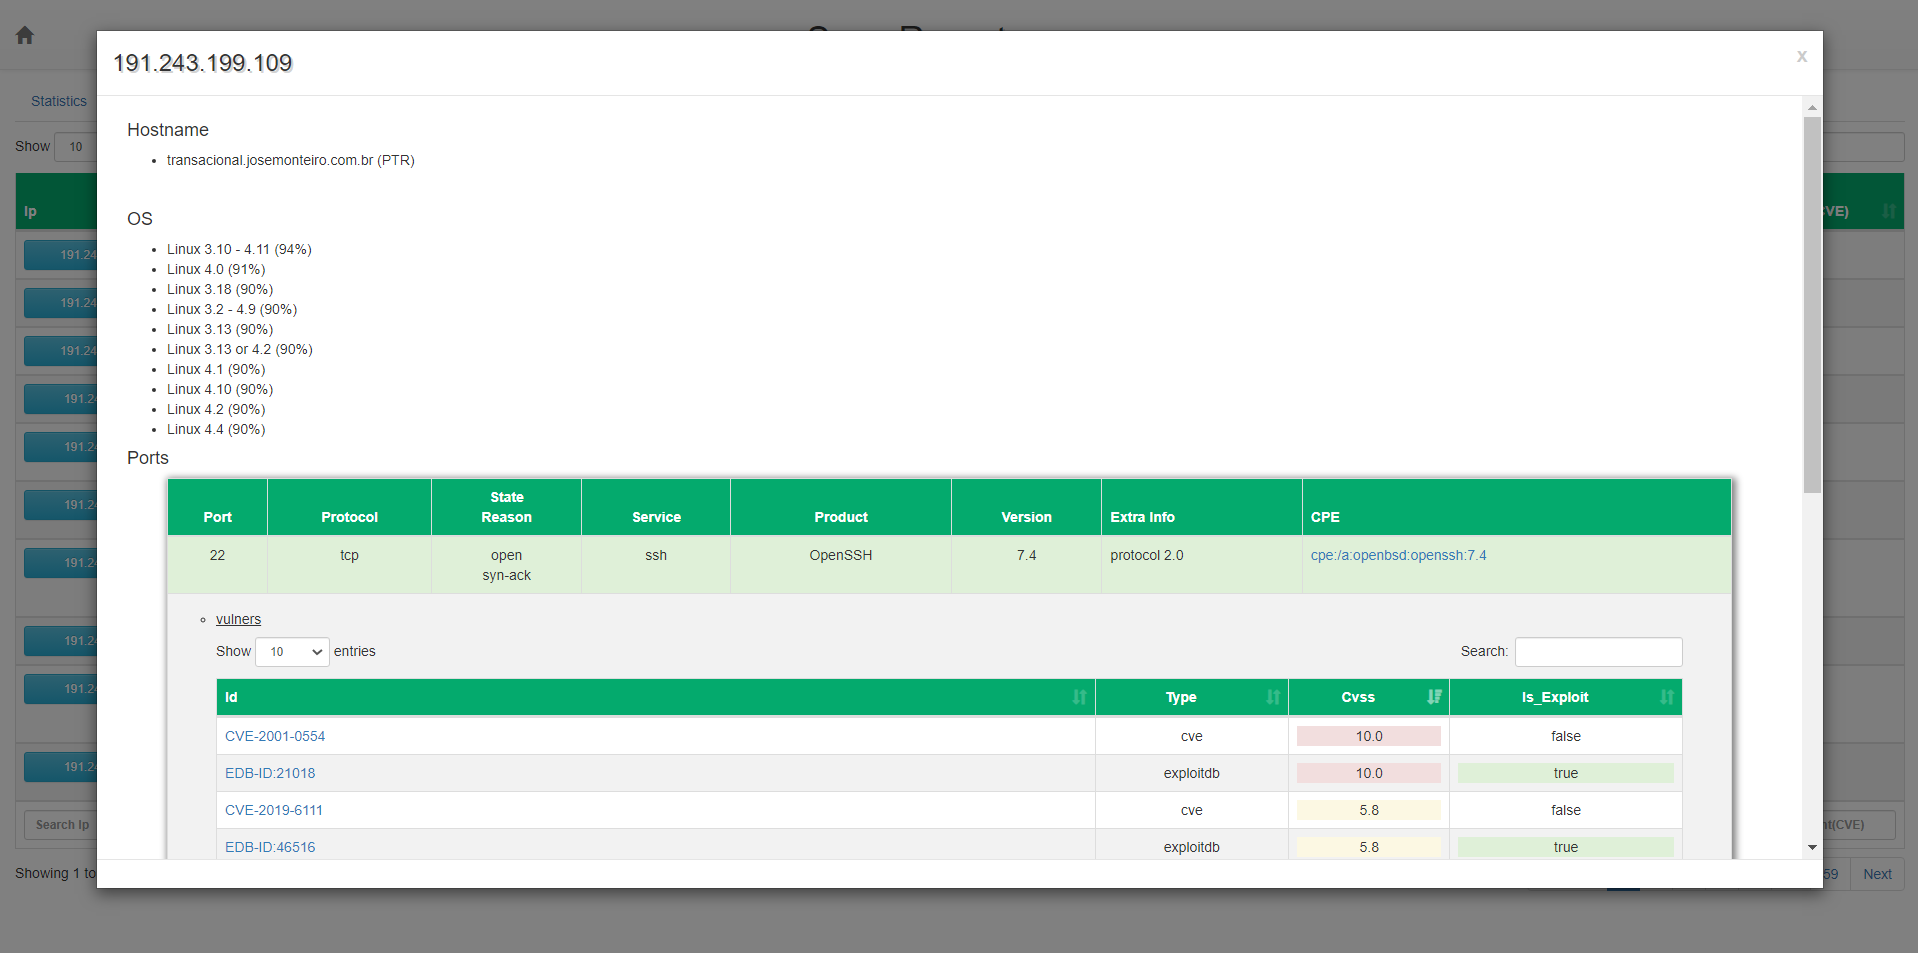Screen dimensions: 1918x953
Task: Click the tcp protocol cell
Action: point(349,565)
